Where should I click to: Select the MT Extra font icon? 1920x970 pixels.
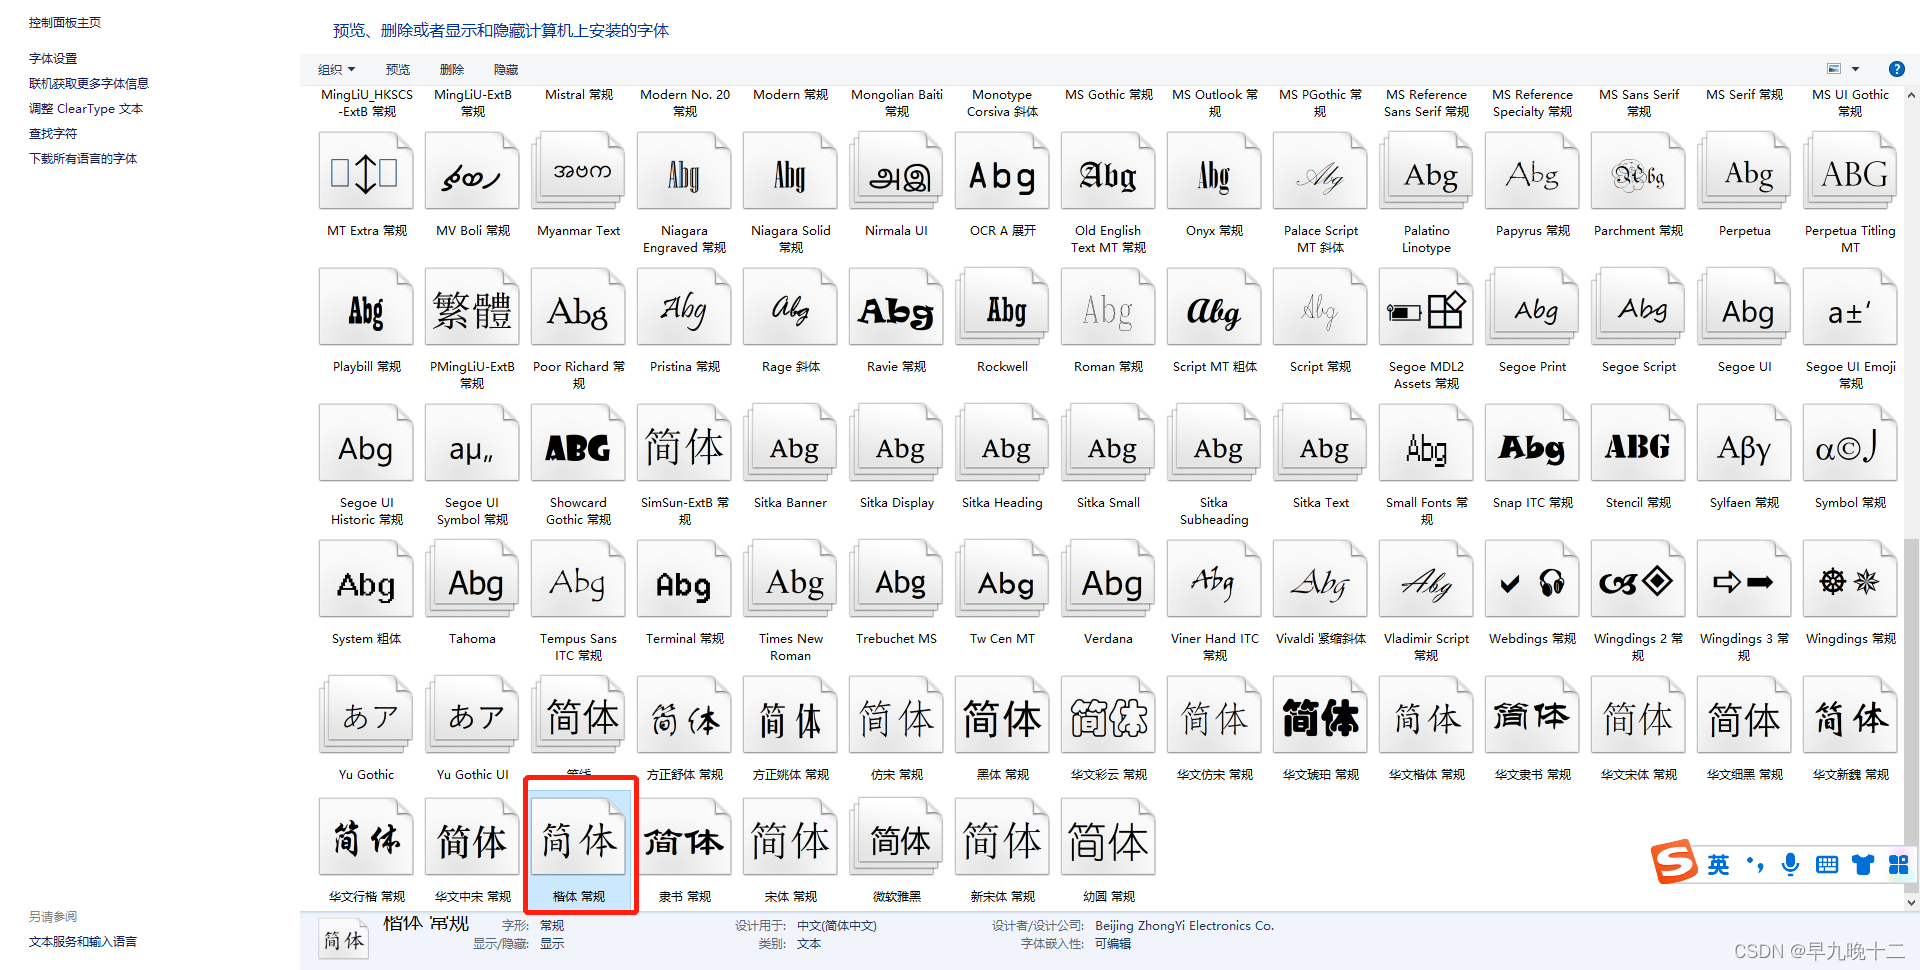tap(366, 173)
